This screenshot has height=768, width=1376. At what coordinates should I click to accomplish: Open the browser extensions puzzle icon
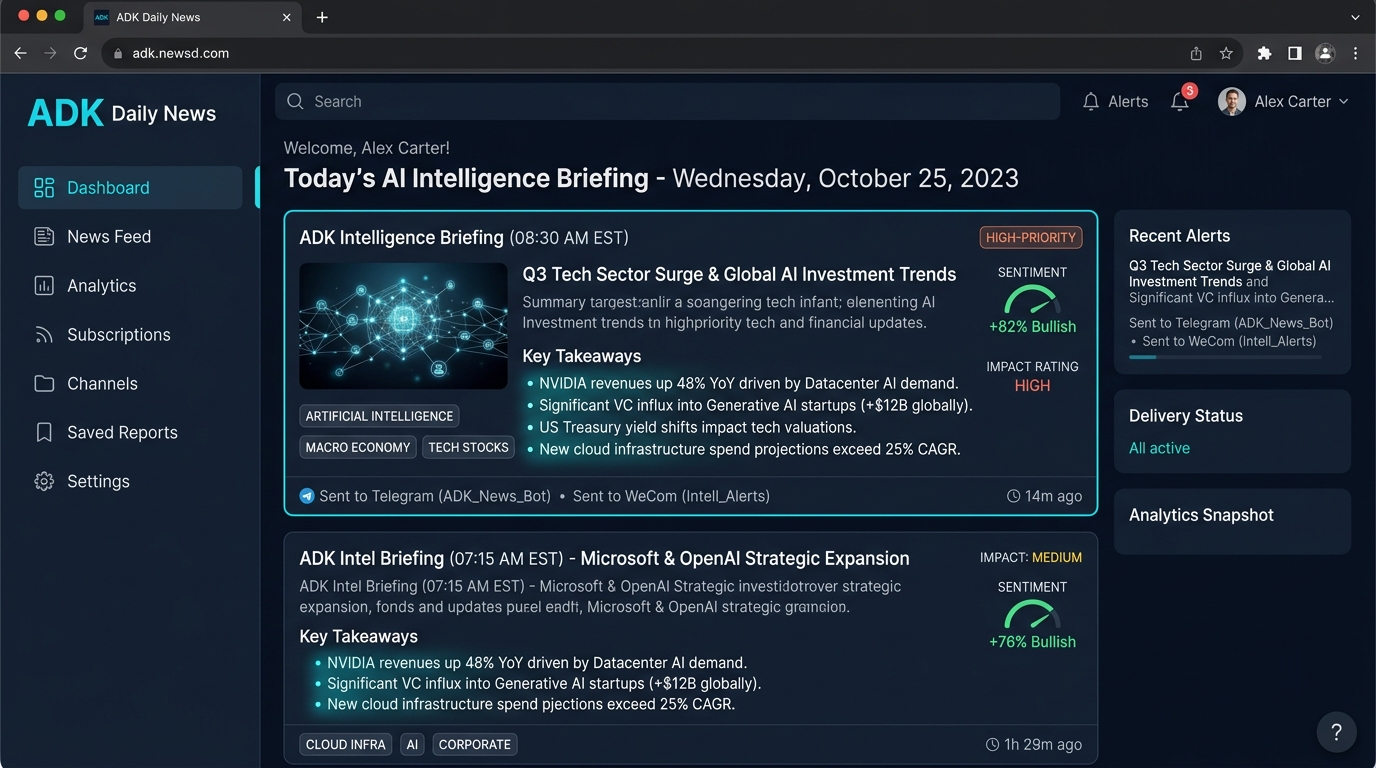click(1264, 53)
